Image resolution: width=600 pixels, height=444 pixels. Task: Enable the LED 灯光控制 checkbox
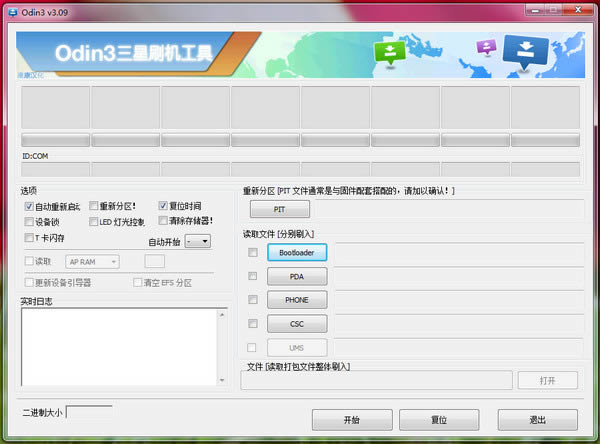point(94,222)
